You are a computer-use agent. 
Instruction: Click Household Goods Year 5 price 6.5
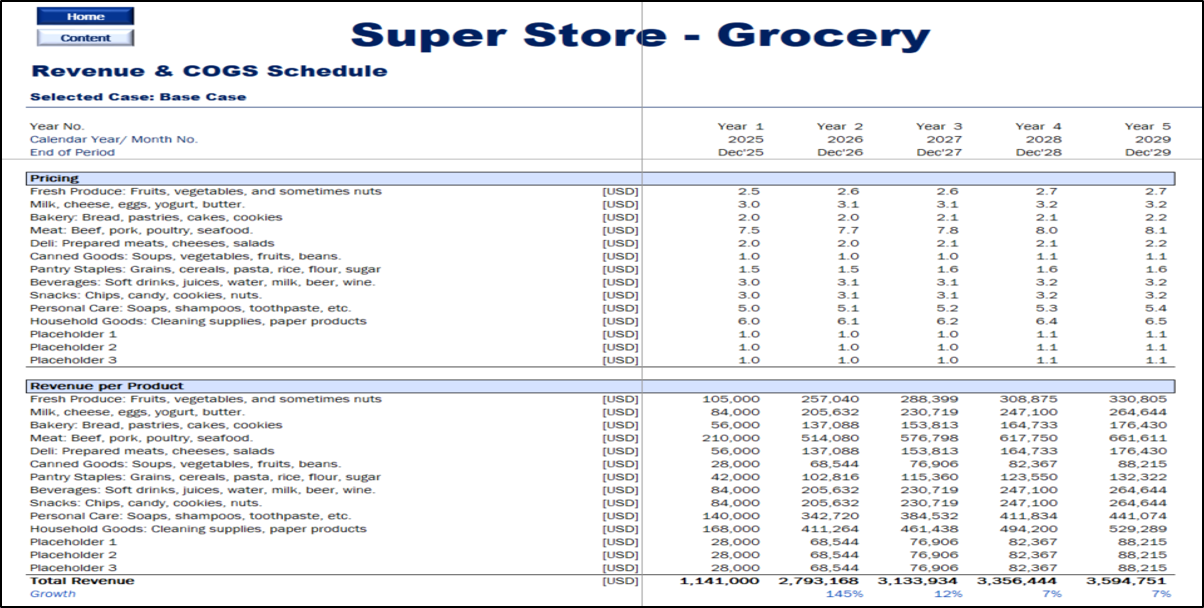point(1155,321)
